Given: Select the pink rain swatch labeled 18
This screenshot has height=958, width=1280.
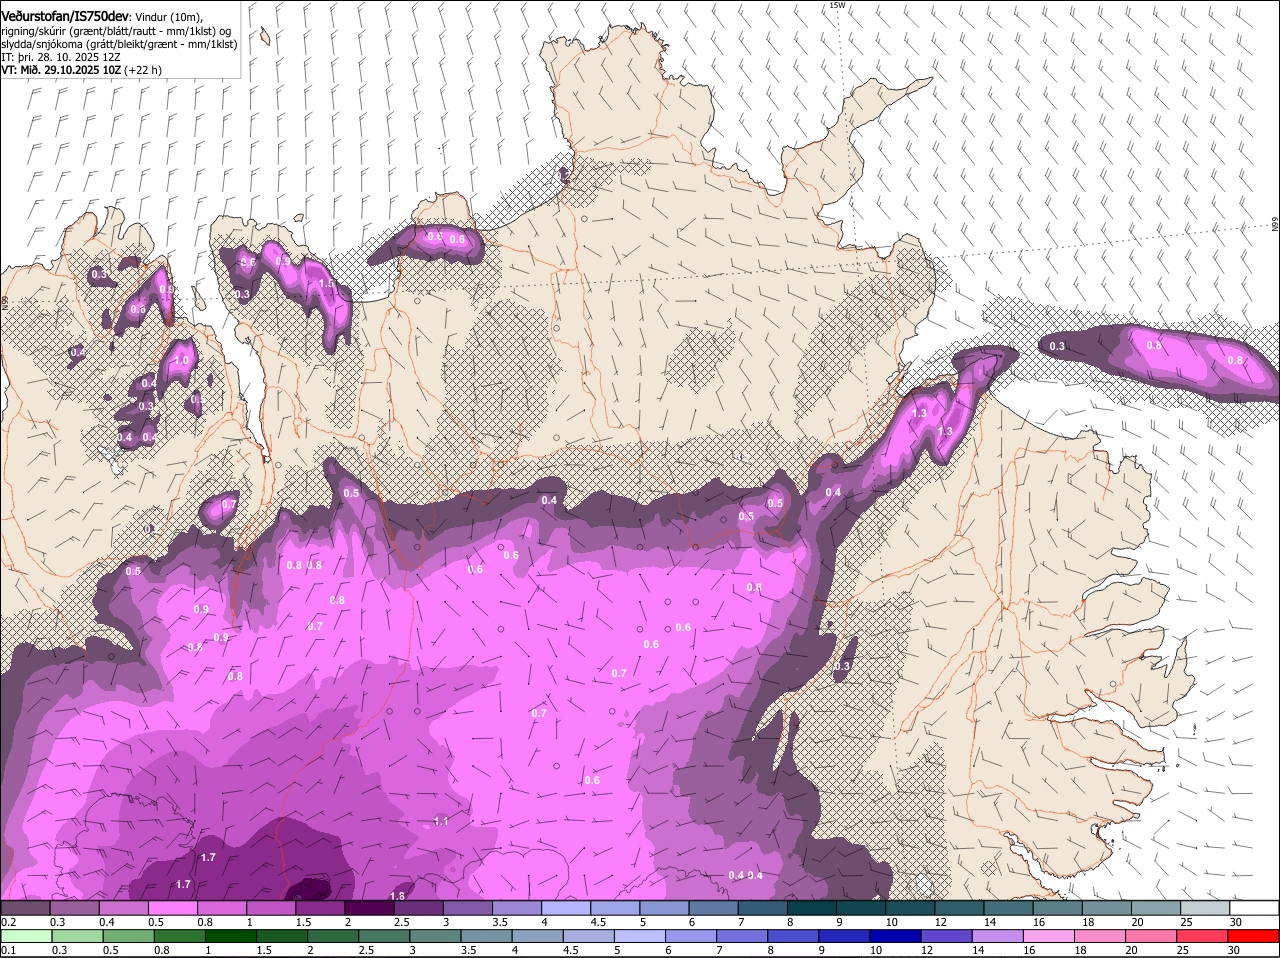Looking at the screenshot, I should click(x=1100, y=935).
